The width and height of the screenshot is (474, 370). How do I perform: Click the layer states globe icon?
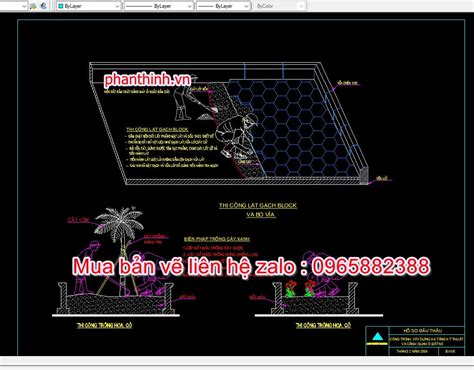[x=44, y=6]
